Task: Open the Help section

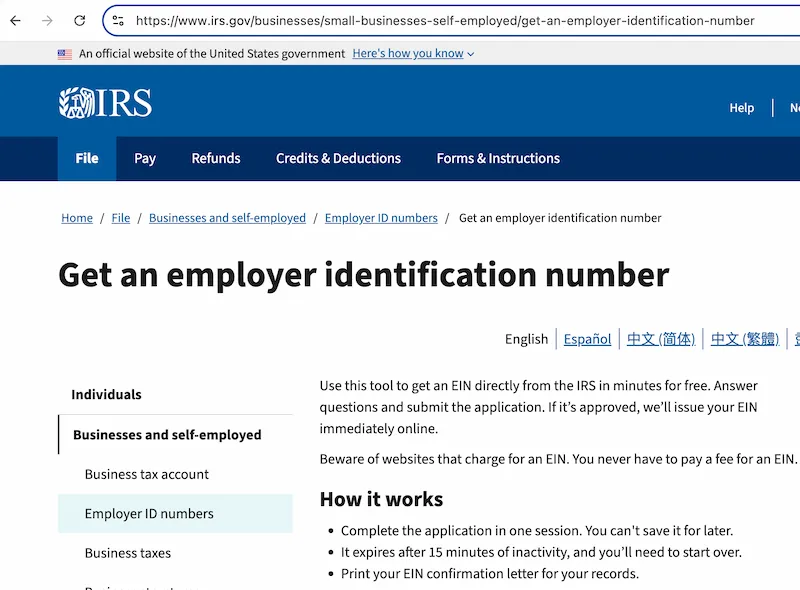Action: 741,107
